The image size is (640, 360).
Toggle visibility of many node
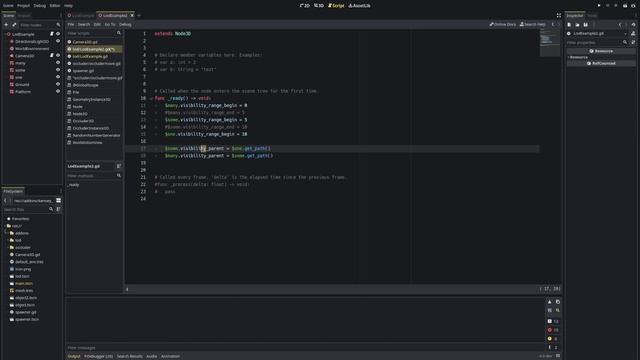58,63
